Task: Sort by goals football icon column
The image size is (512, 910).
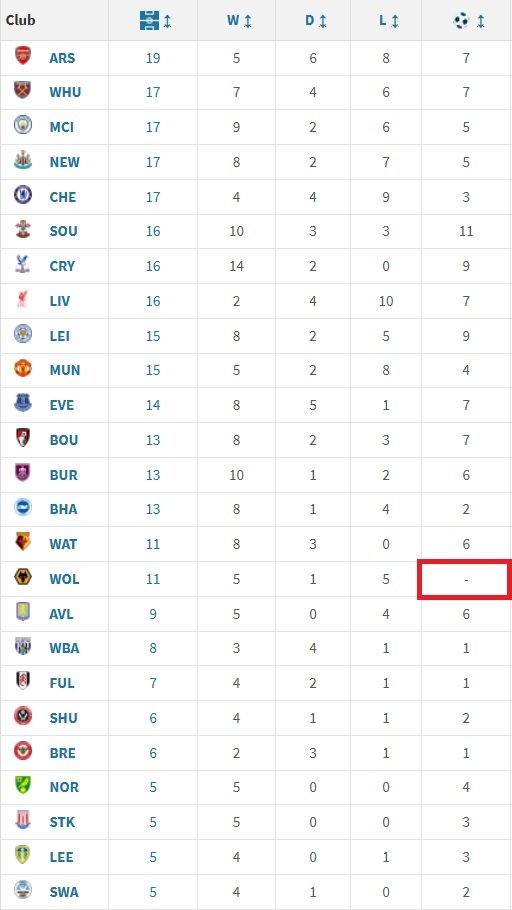Action: (468, 21)
